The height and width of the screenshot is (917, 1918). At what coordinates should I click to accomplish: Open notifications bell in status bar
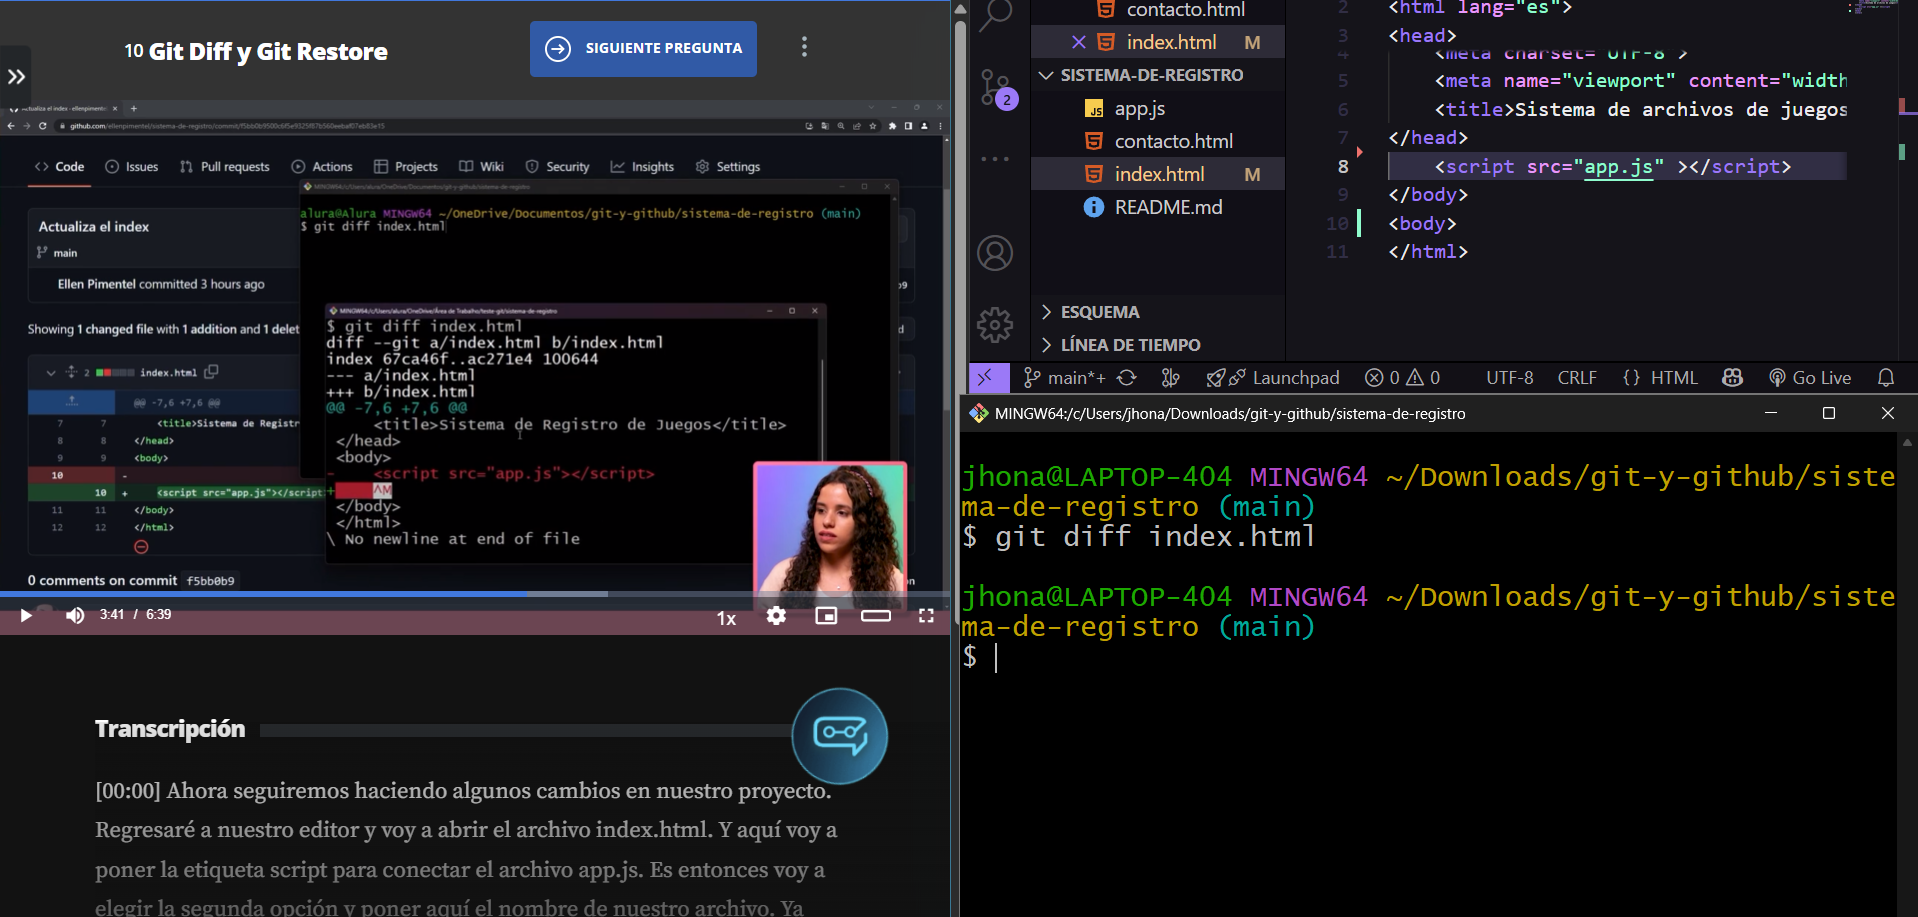point(1886,378)
